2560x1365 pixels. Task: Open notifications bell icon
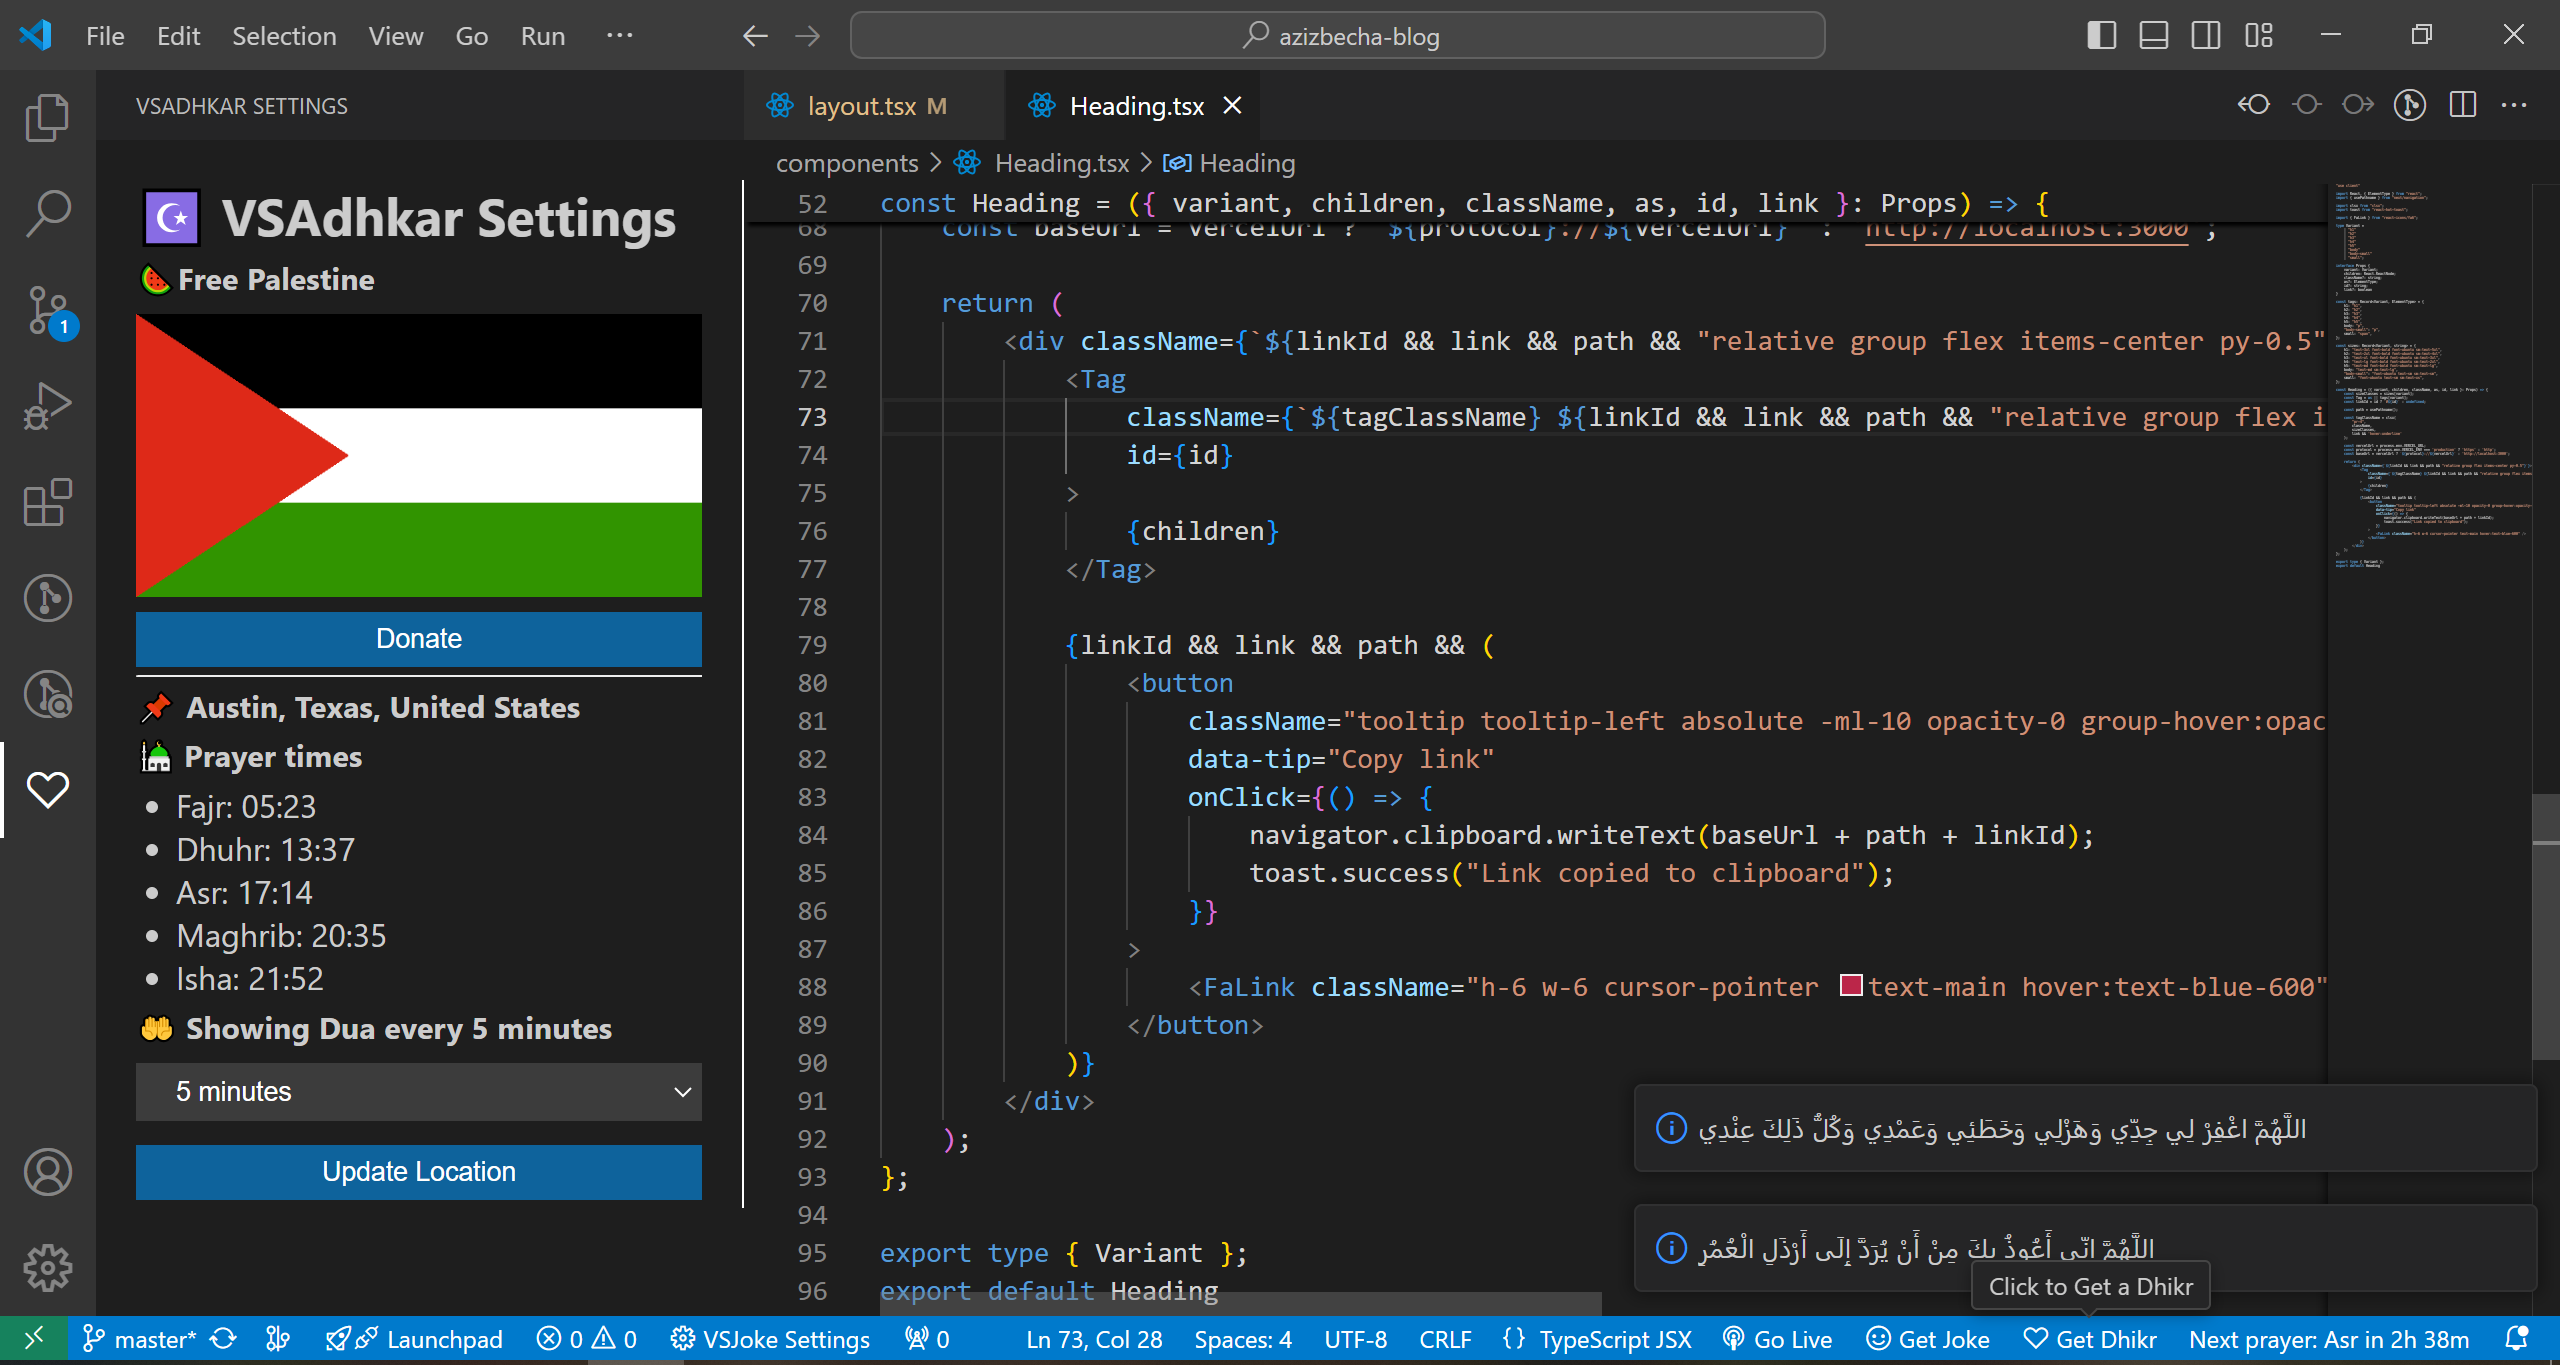point(2517,1339)
